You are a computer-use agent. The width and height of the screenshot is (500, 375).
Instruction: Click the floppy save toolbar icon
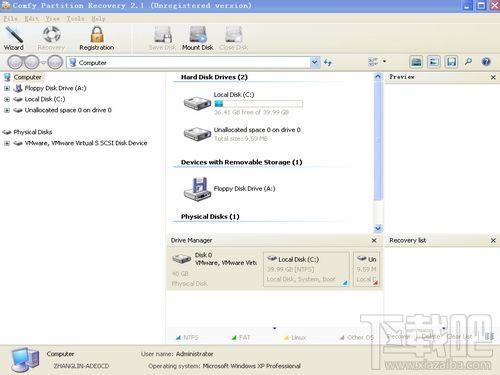[451, 62]
